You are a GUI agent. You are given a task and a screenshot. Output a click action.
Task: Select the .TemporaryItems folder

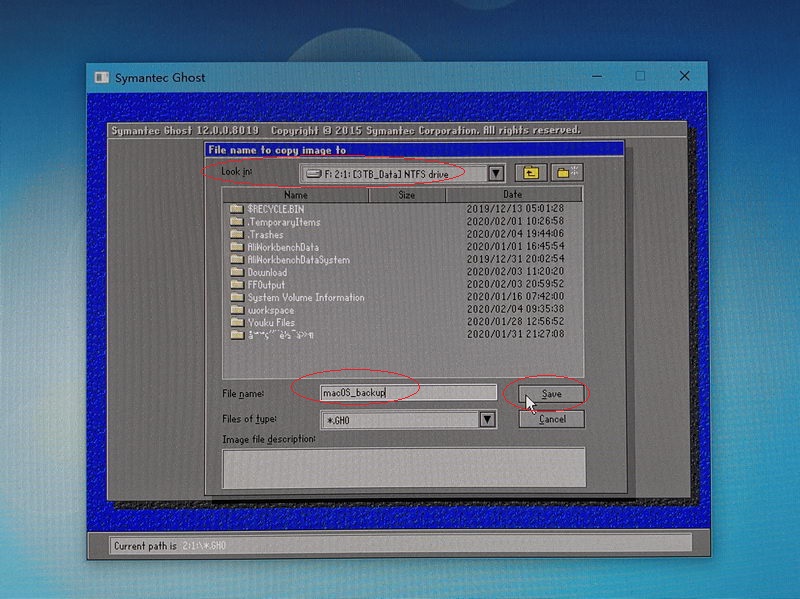click(x=283, y=222)
